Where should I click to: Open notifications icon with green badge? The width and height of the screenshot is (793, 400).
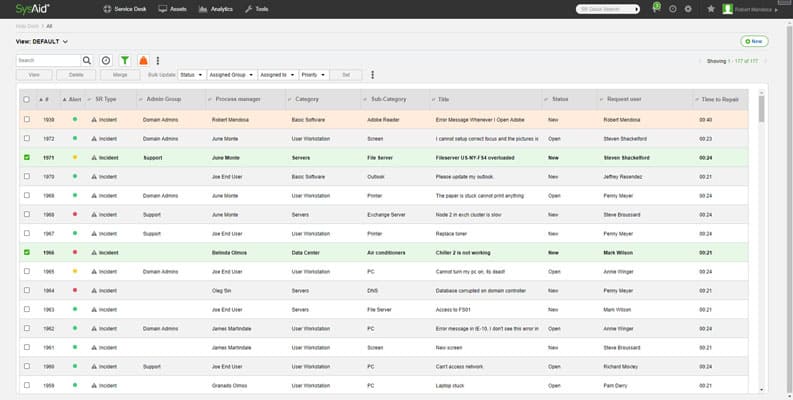(x=656, y=8)
